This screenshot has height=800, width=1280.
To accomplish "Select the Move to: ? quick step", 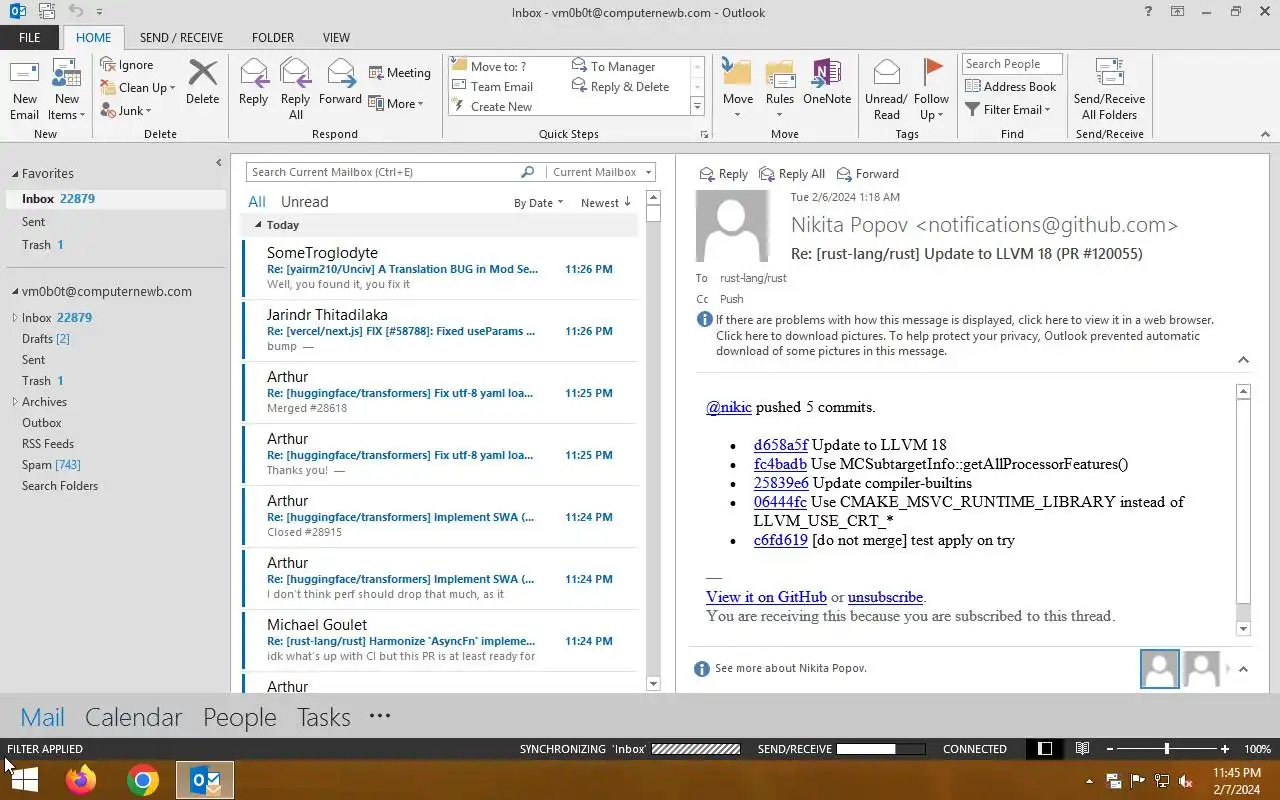I will click(x=490, y=66).
